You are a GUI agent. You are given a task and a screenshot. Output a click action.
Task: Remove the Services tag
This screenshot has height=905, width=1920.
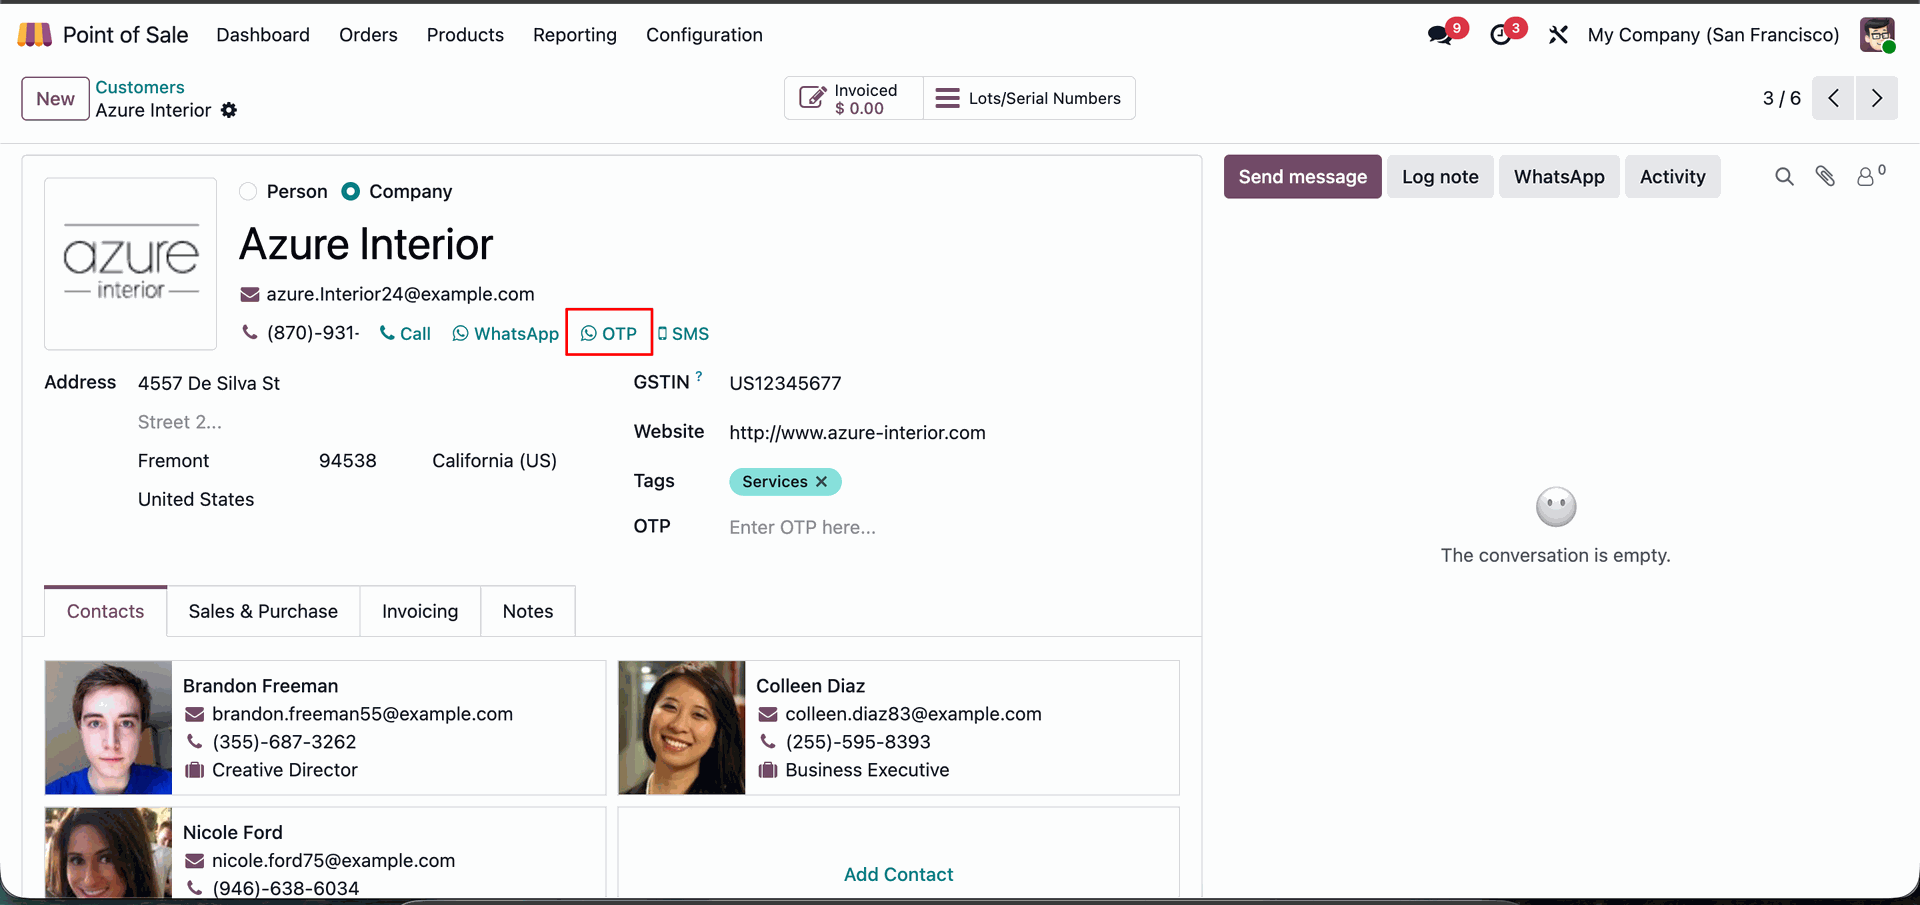(x=821, y=482)
